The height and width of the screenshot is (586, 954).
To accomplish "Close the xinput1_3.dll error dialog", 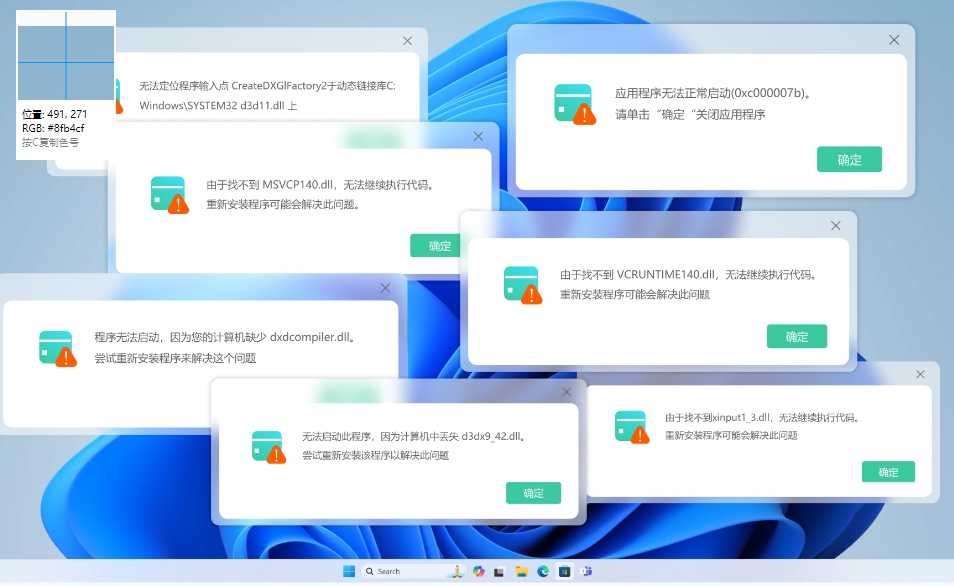I will coord(920,374).
